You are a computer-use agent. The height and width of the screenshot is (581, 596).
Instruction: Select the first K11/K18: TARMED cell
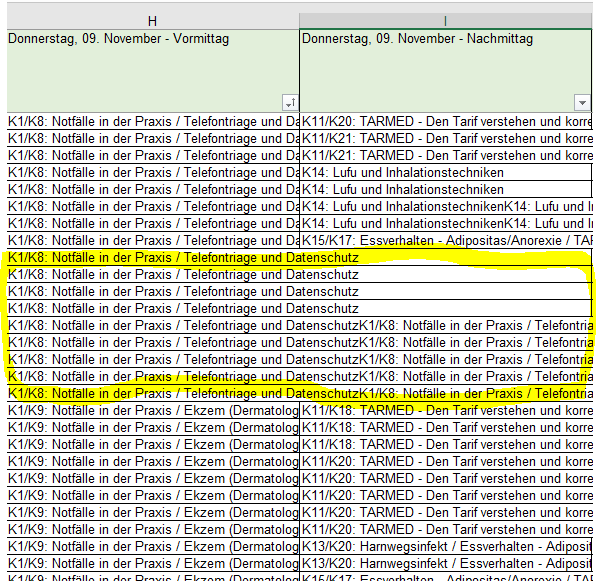(x=445, y=411)
